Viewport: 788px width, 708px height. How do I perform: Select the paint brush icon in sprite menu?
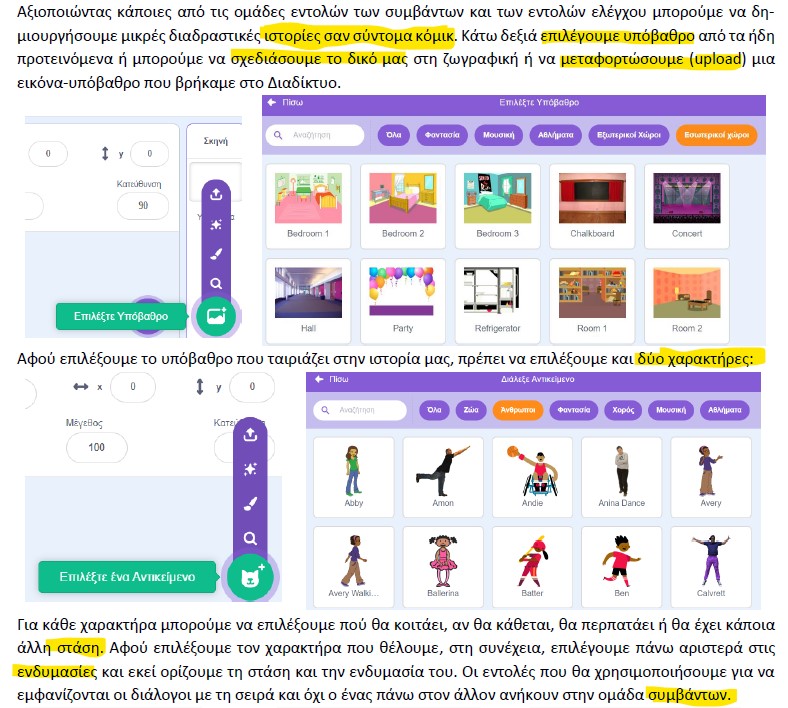[250, 504]
